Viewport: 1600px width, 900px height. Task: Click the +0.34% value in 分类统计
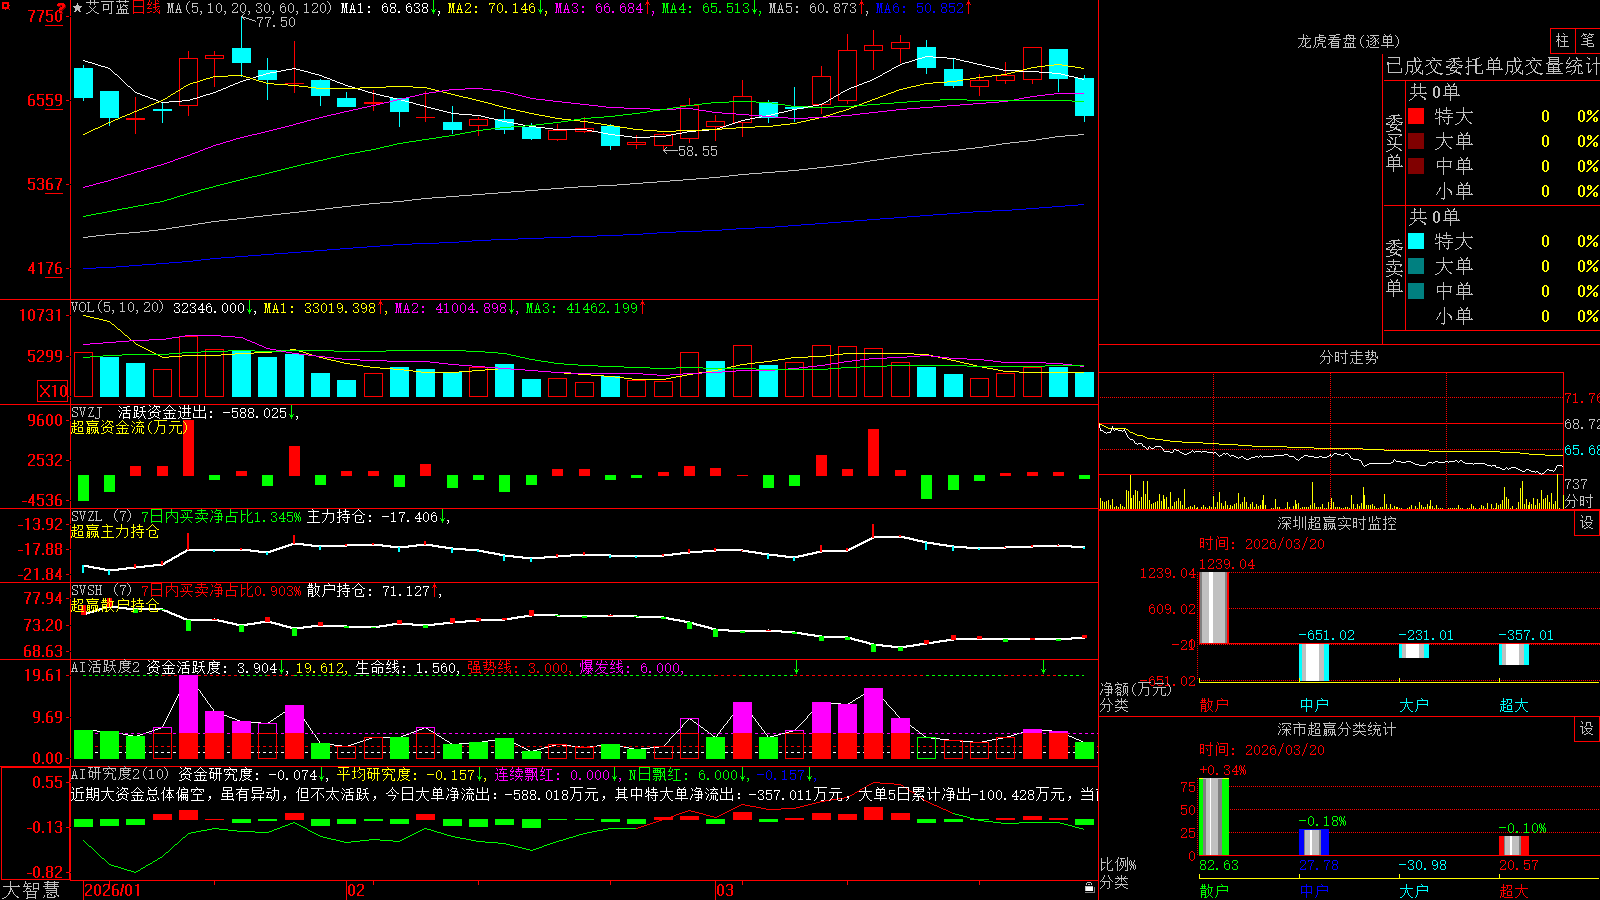pyautogui.click(x=1222, y=770)
